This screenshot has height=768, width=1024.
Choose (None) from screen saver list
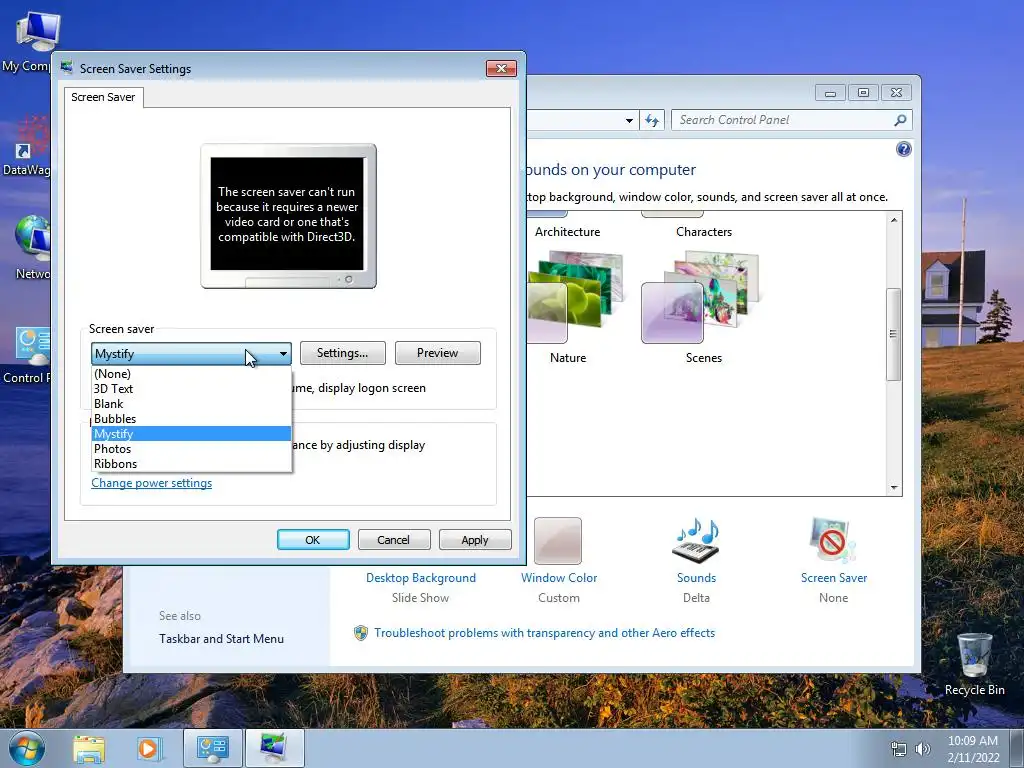191,374
